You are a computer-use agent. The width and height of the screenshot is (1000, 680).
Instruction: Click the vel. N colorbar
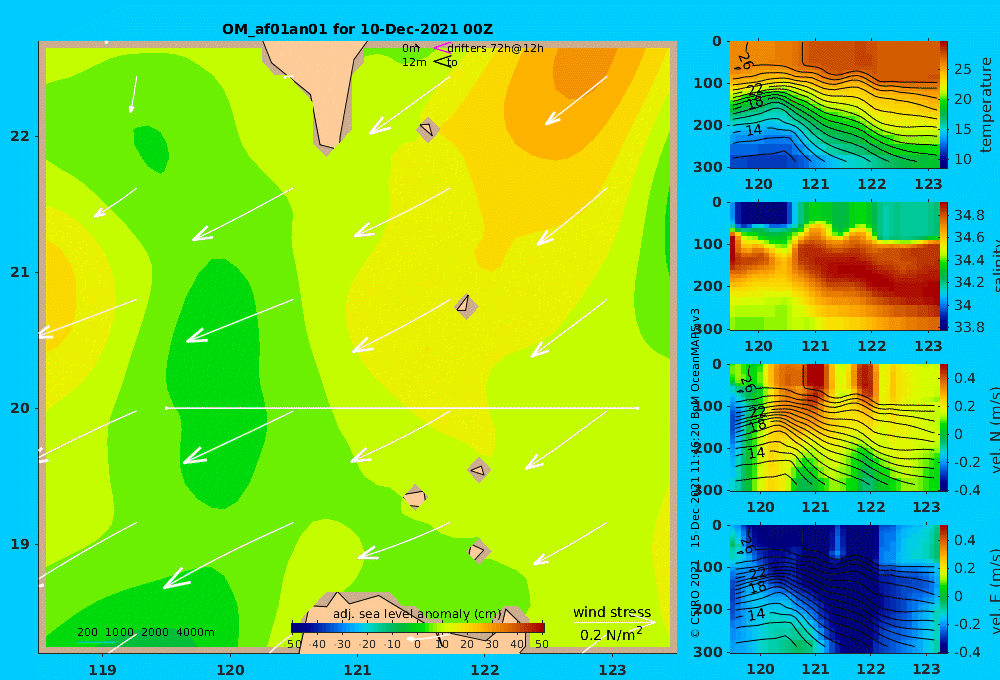click(944, 427)
